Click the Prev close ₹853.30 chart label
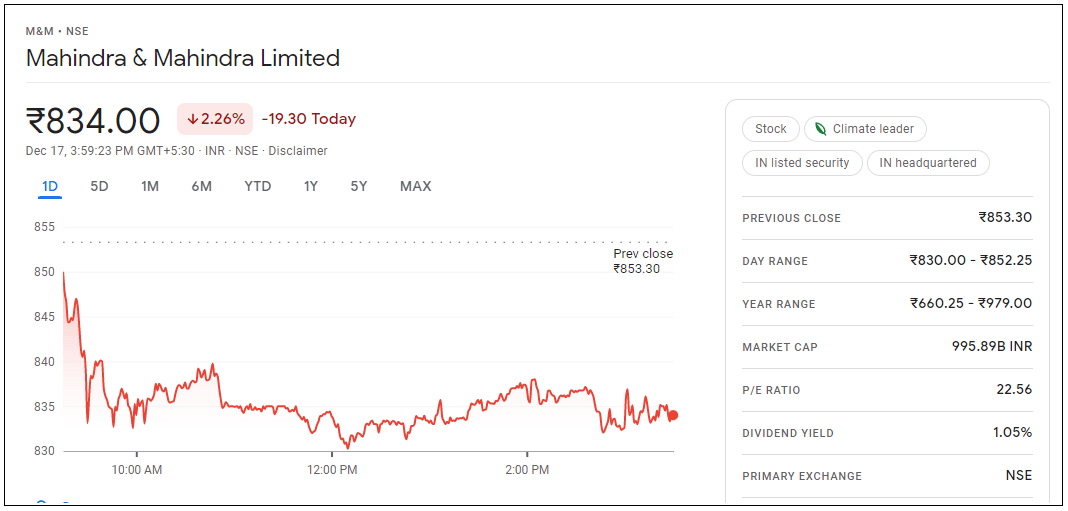 pyautogui.click(x=643, y=261)
